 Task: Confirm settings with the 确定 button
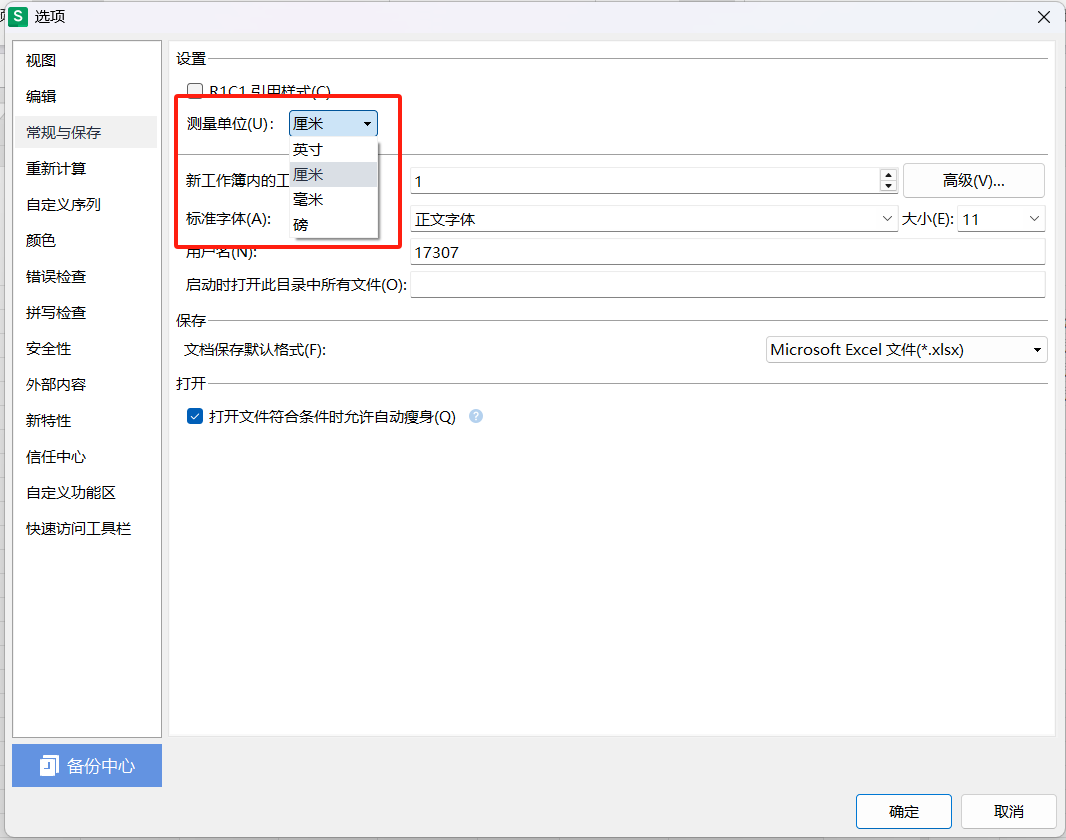tap(903, 811)
